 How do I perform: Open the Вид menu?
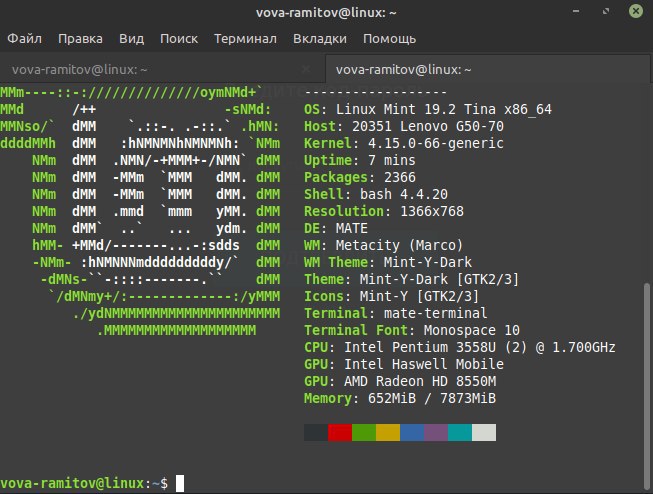[132, 39]
